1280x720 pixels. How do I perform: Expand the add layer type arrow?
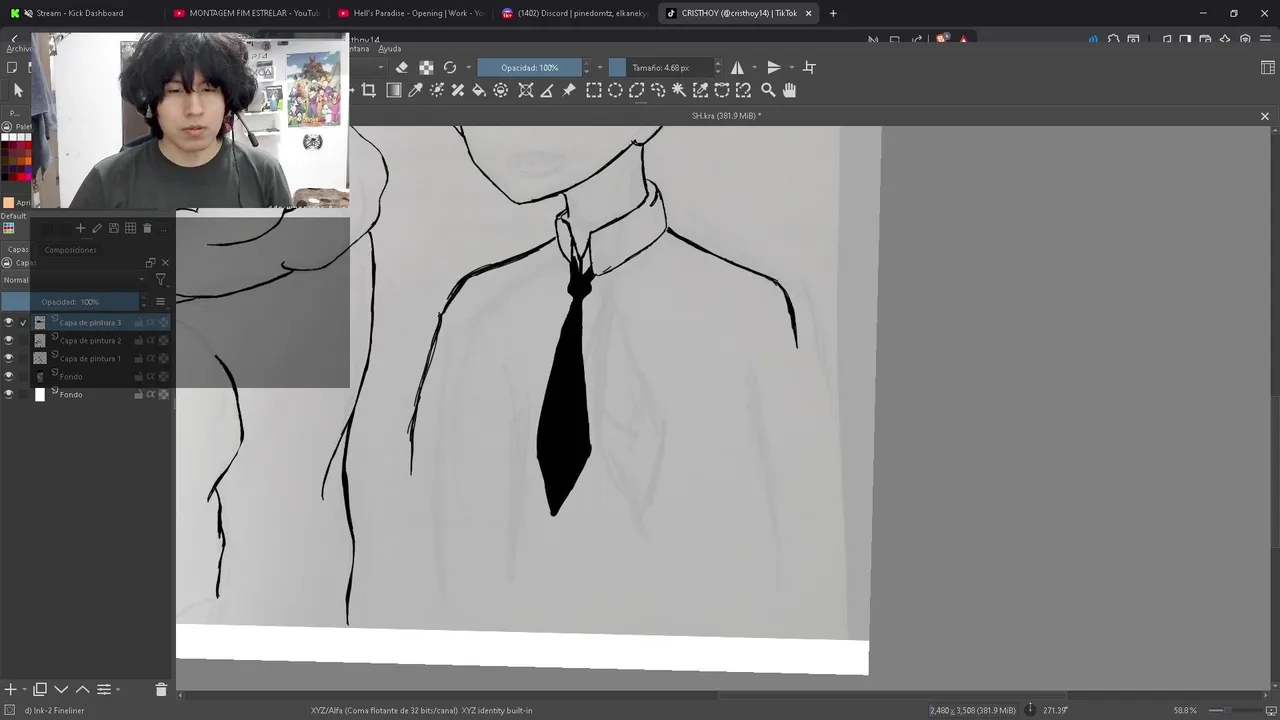point(24,689)
